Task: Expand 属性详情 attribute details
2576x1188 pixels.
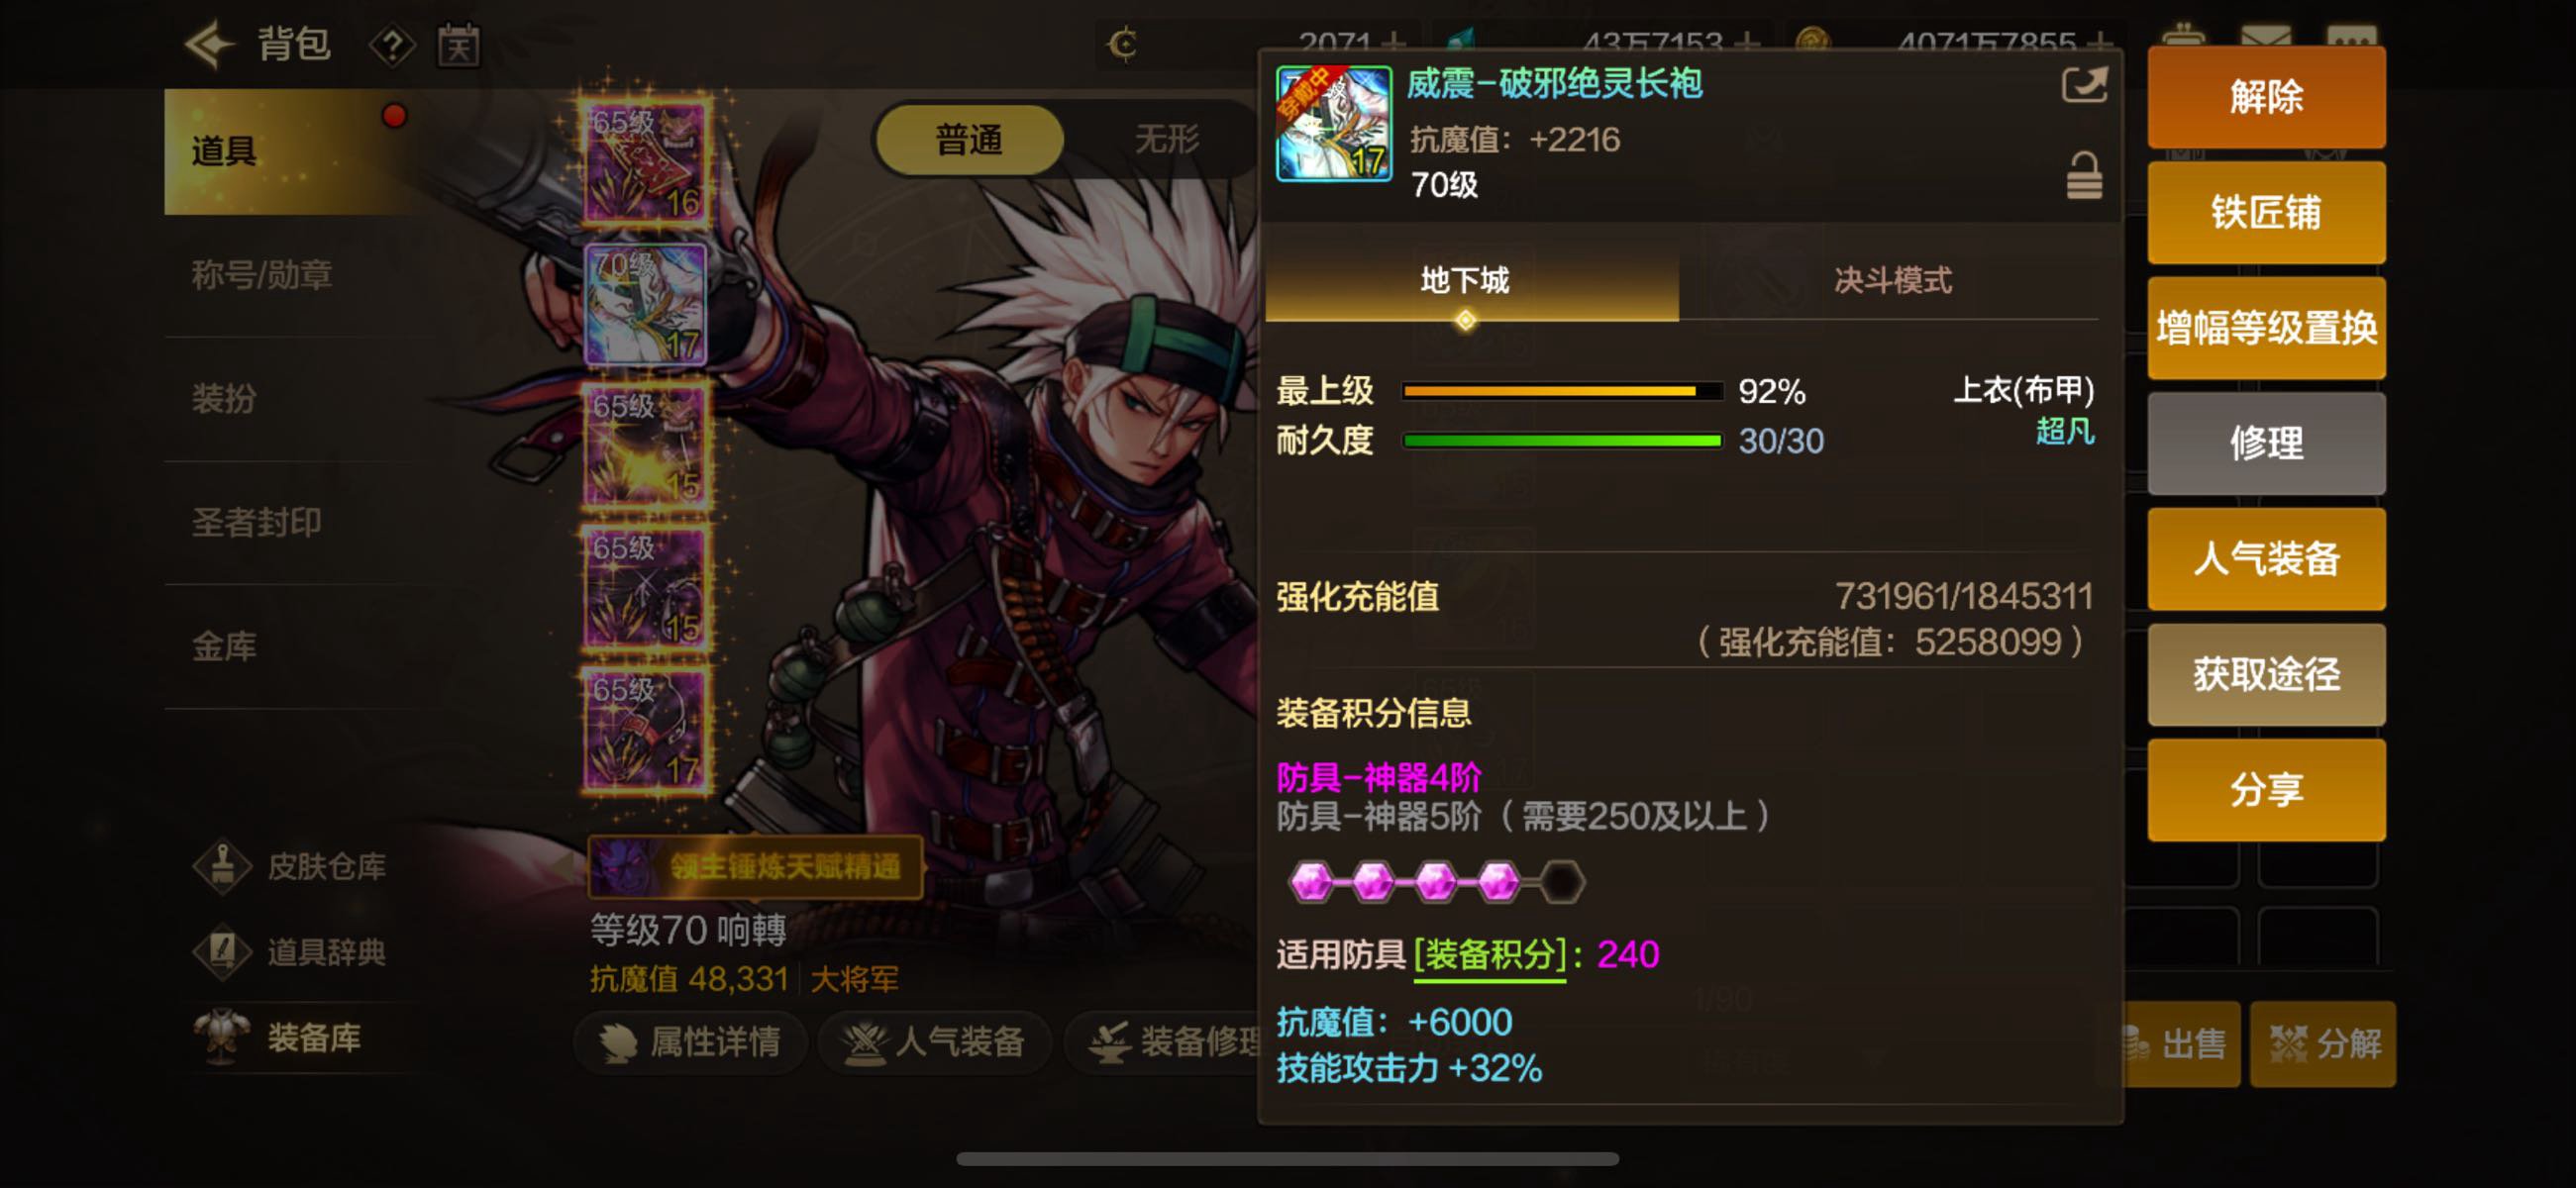Action: [x=691, y=1042]
